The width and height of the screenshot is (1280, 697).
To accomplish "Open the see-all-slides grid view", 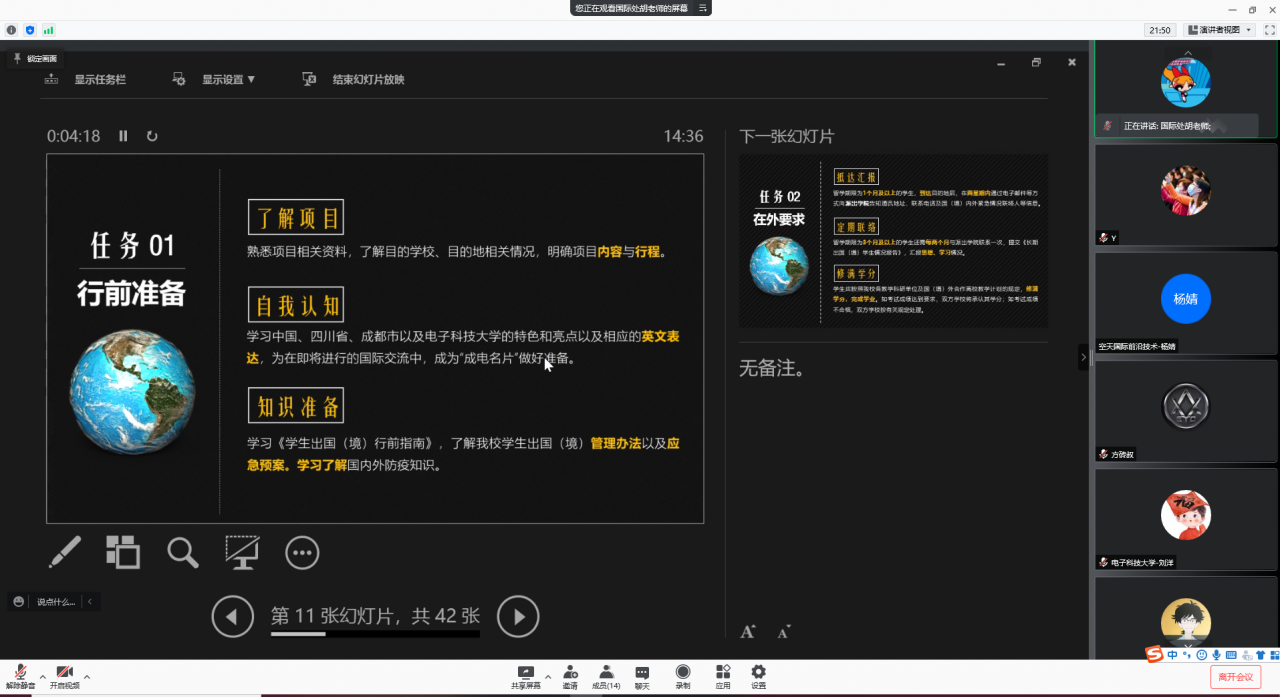I will pyautogui.click(x=123, y=552).
